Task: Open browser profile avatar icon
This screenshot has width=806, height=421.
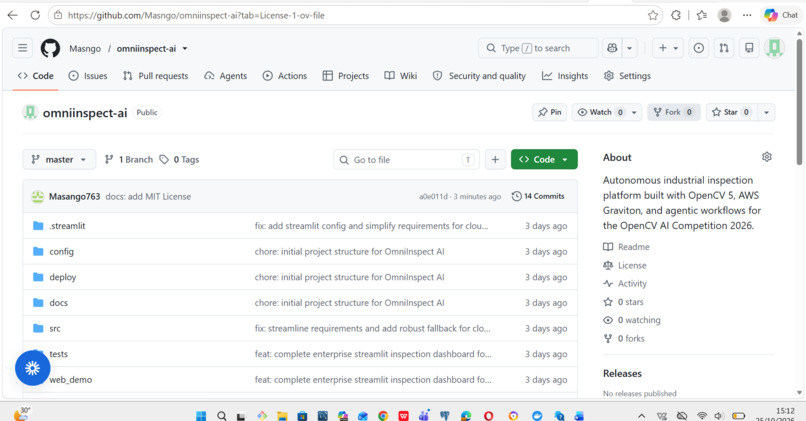Action: click(x=724, y=15)
